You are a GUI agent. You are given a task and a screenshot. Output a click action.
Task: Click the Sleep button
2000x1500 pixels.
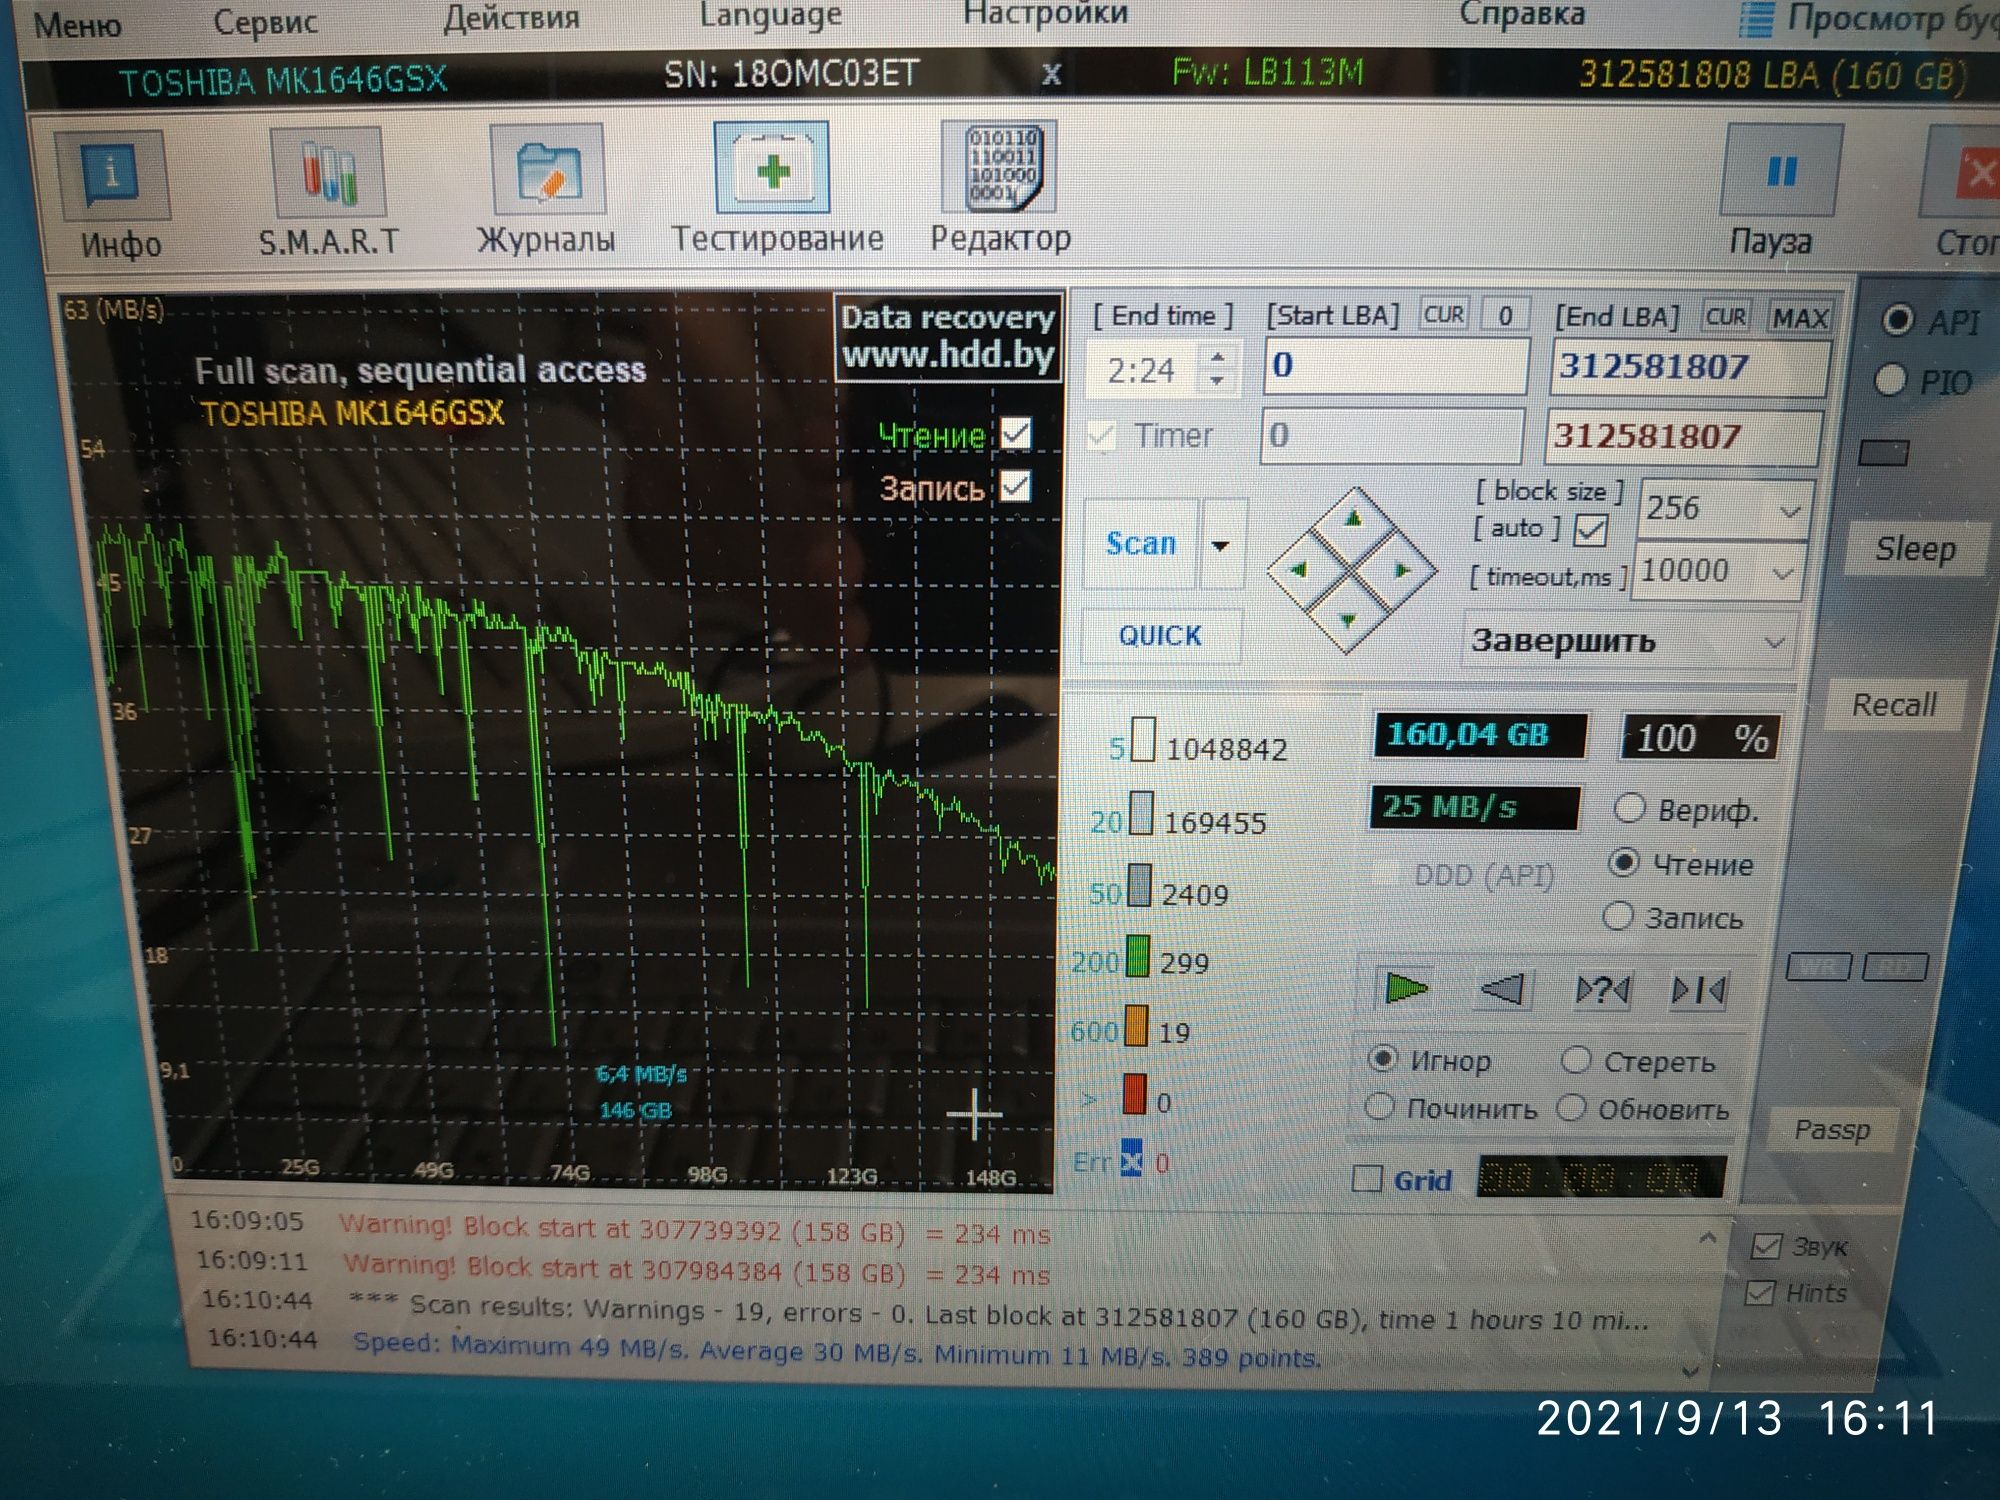(1915, 548)
